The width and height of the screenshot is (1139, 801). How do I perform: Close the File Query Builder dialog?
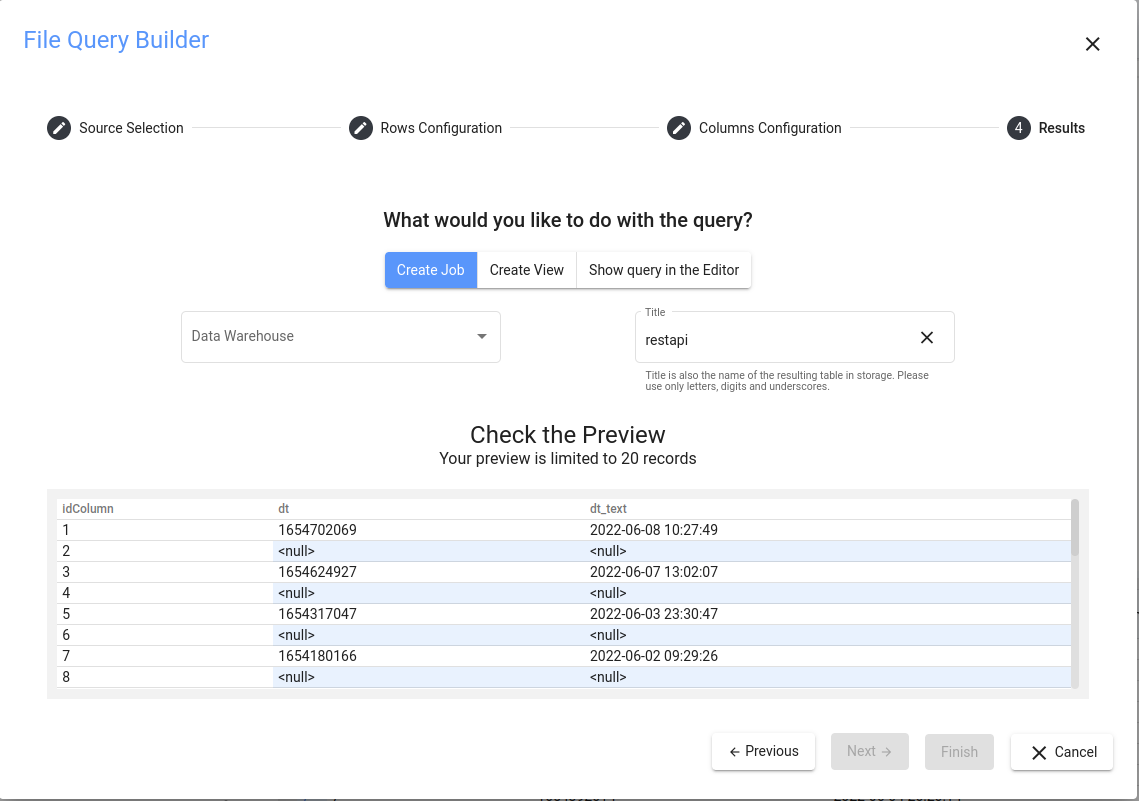click(x=1092, y=44)
